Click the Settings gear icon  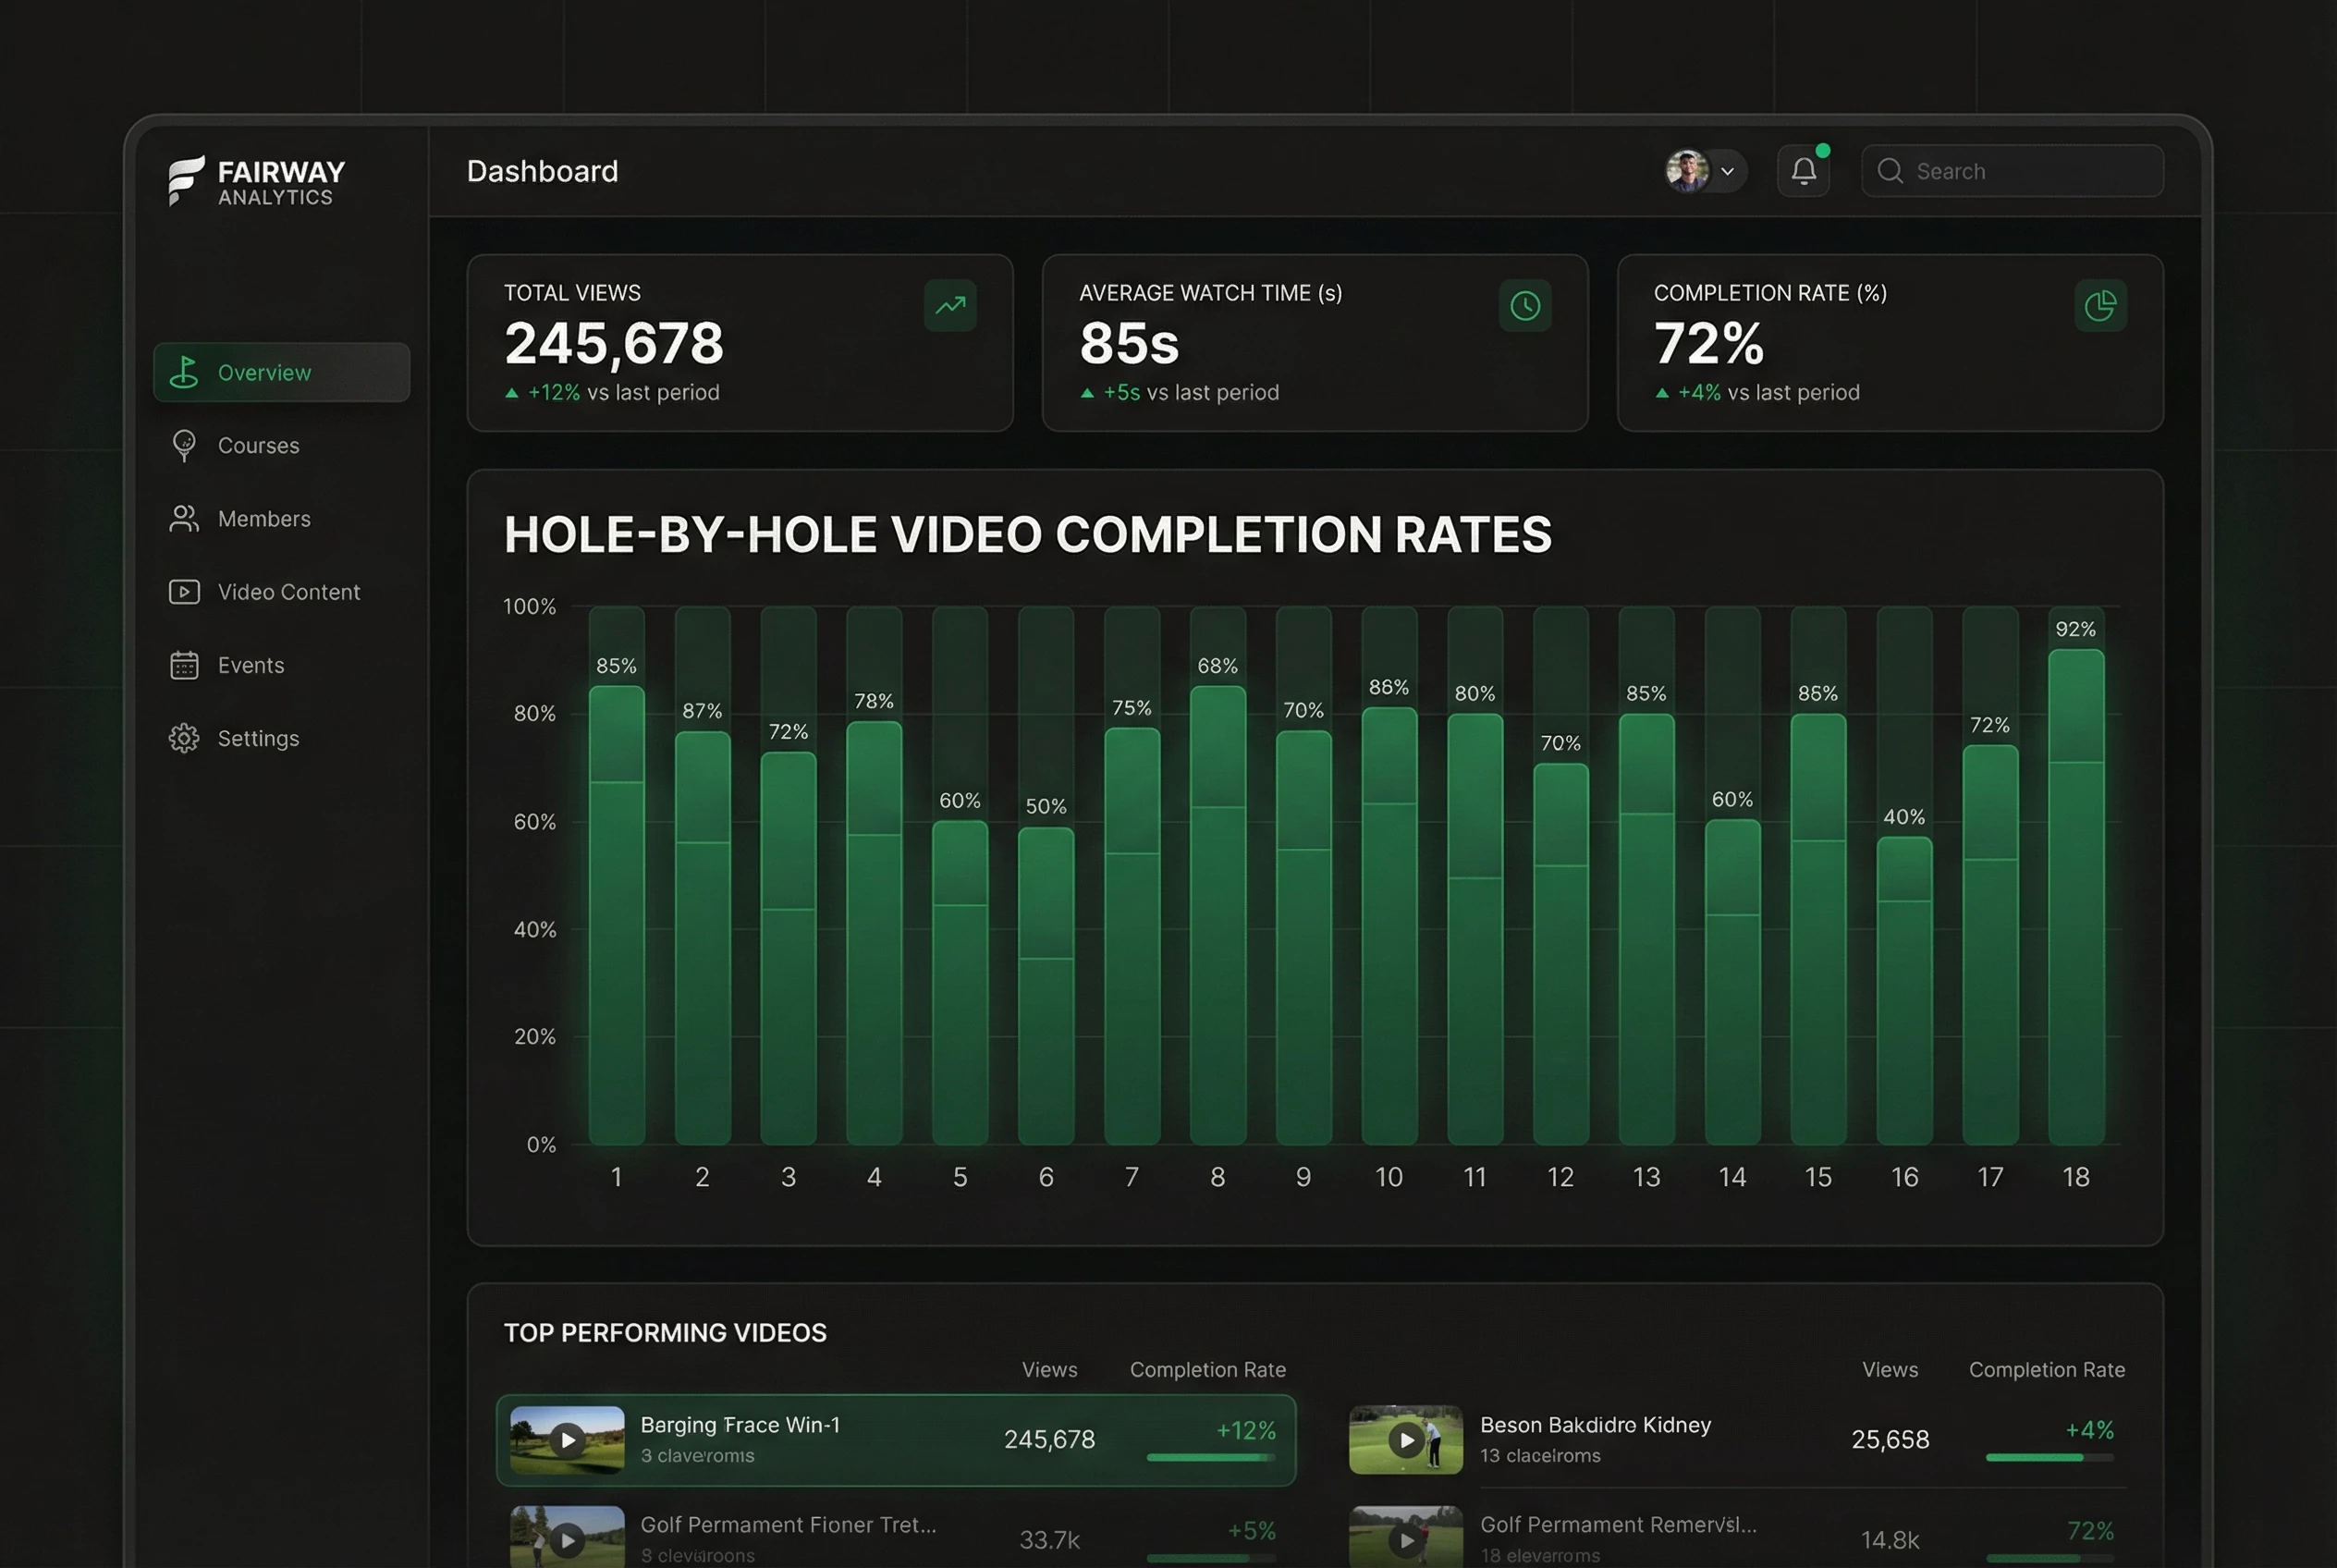(184, 738)
